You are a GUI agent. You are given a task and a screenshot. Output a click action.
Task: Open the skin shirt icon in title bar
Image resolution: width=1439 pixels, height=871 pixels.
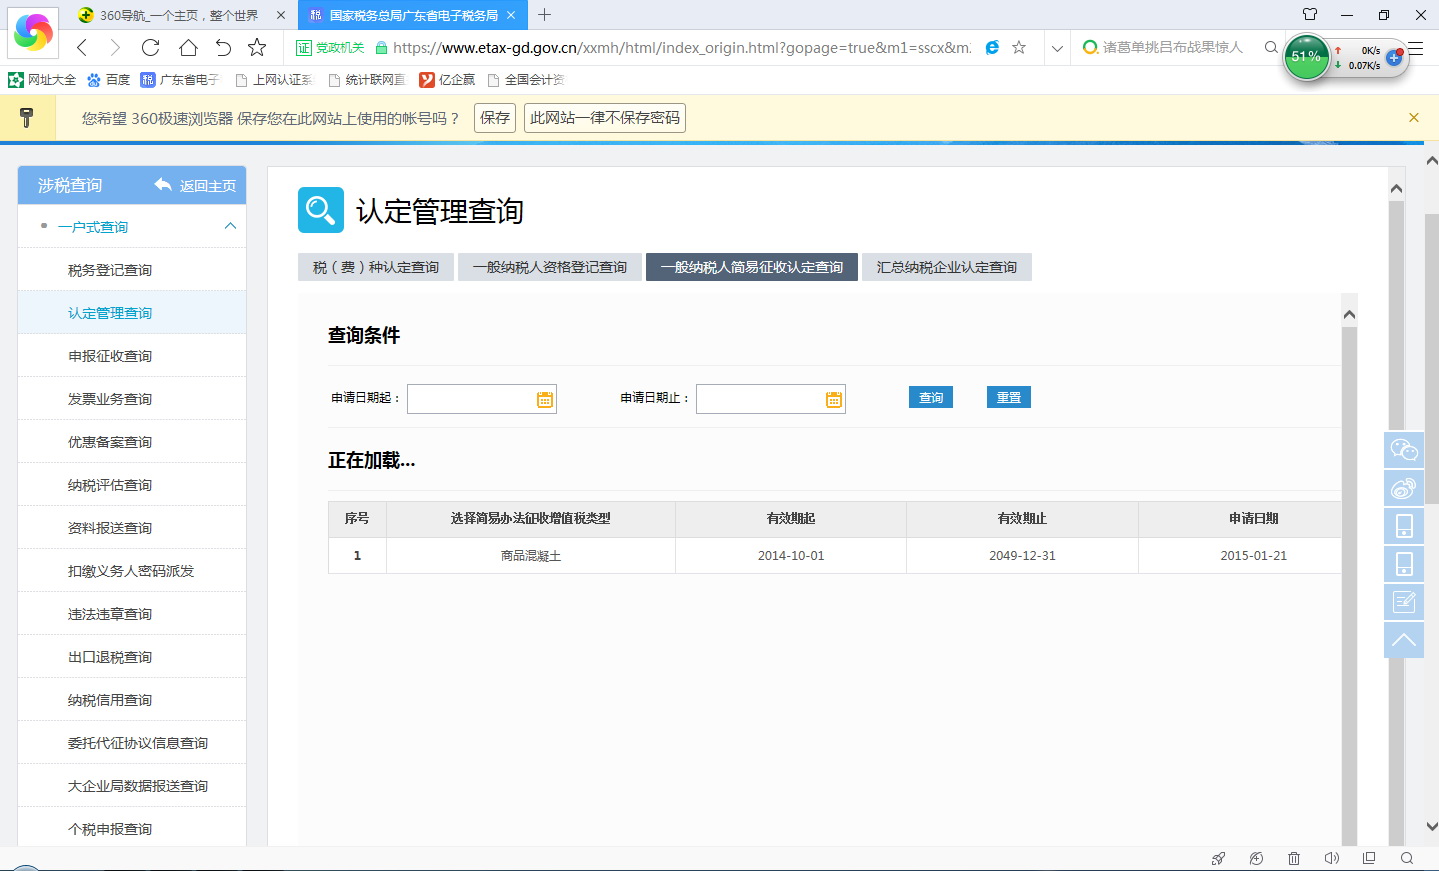[1310, 14]
